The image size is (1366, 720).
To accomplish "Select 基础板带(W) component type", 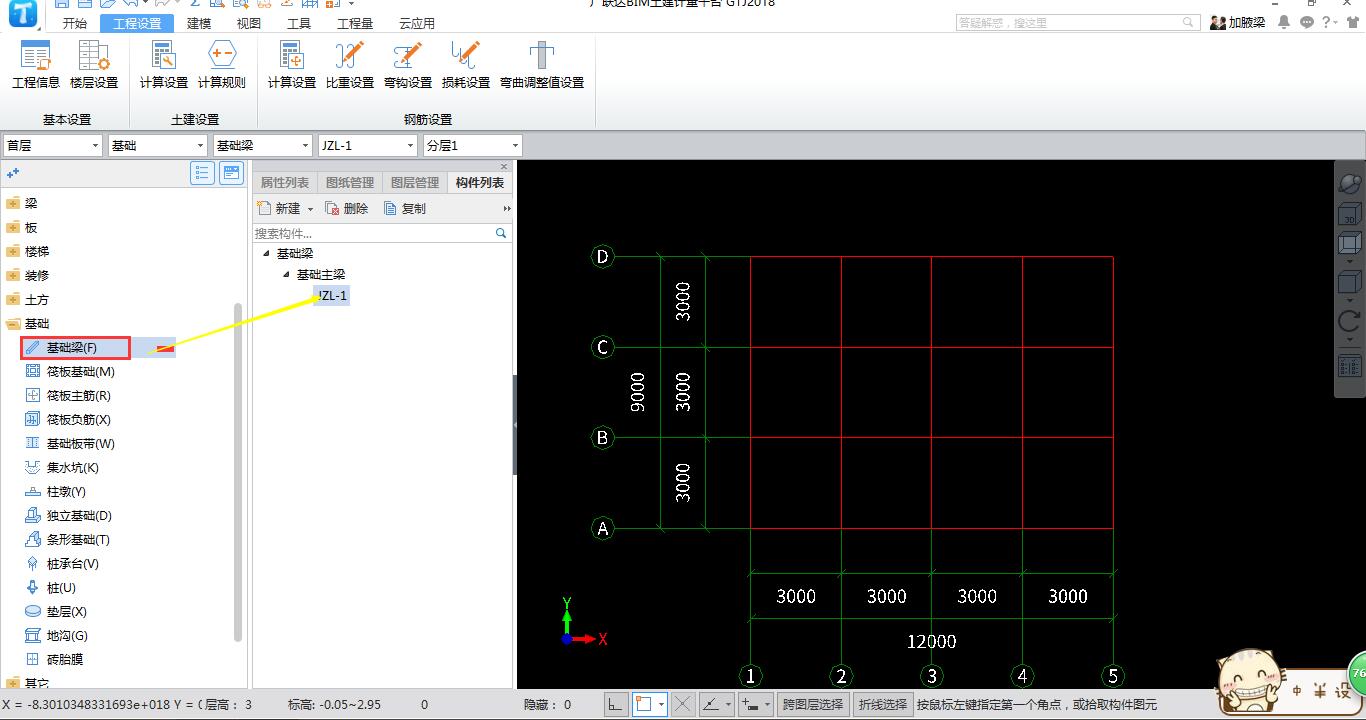I will (70, 443).
